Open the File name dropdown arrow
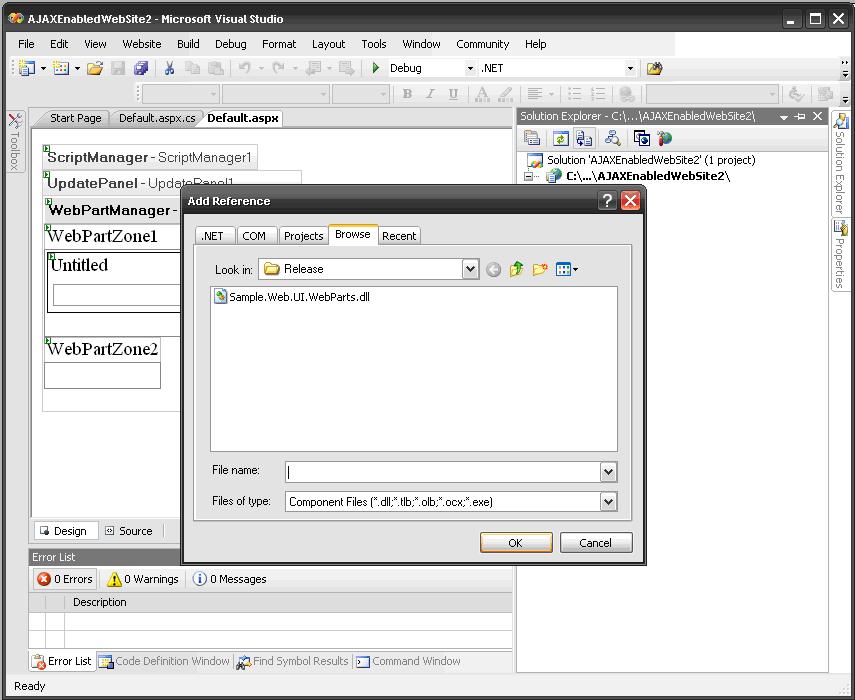This screenshot has height=700, width=855. click(x=609, y=472)
